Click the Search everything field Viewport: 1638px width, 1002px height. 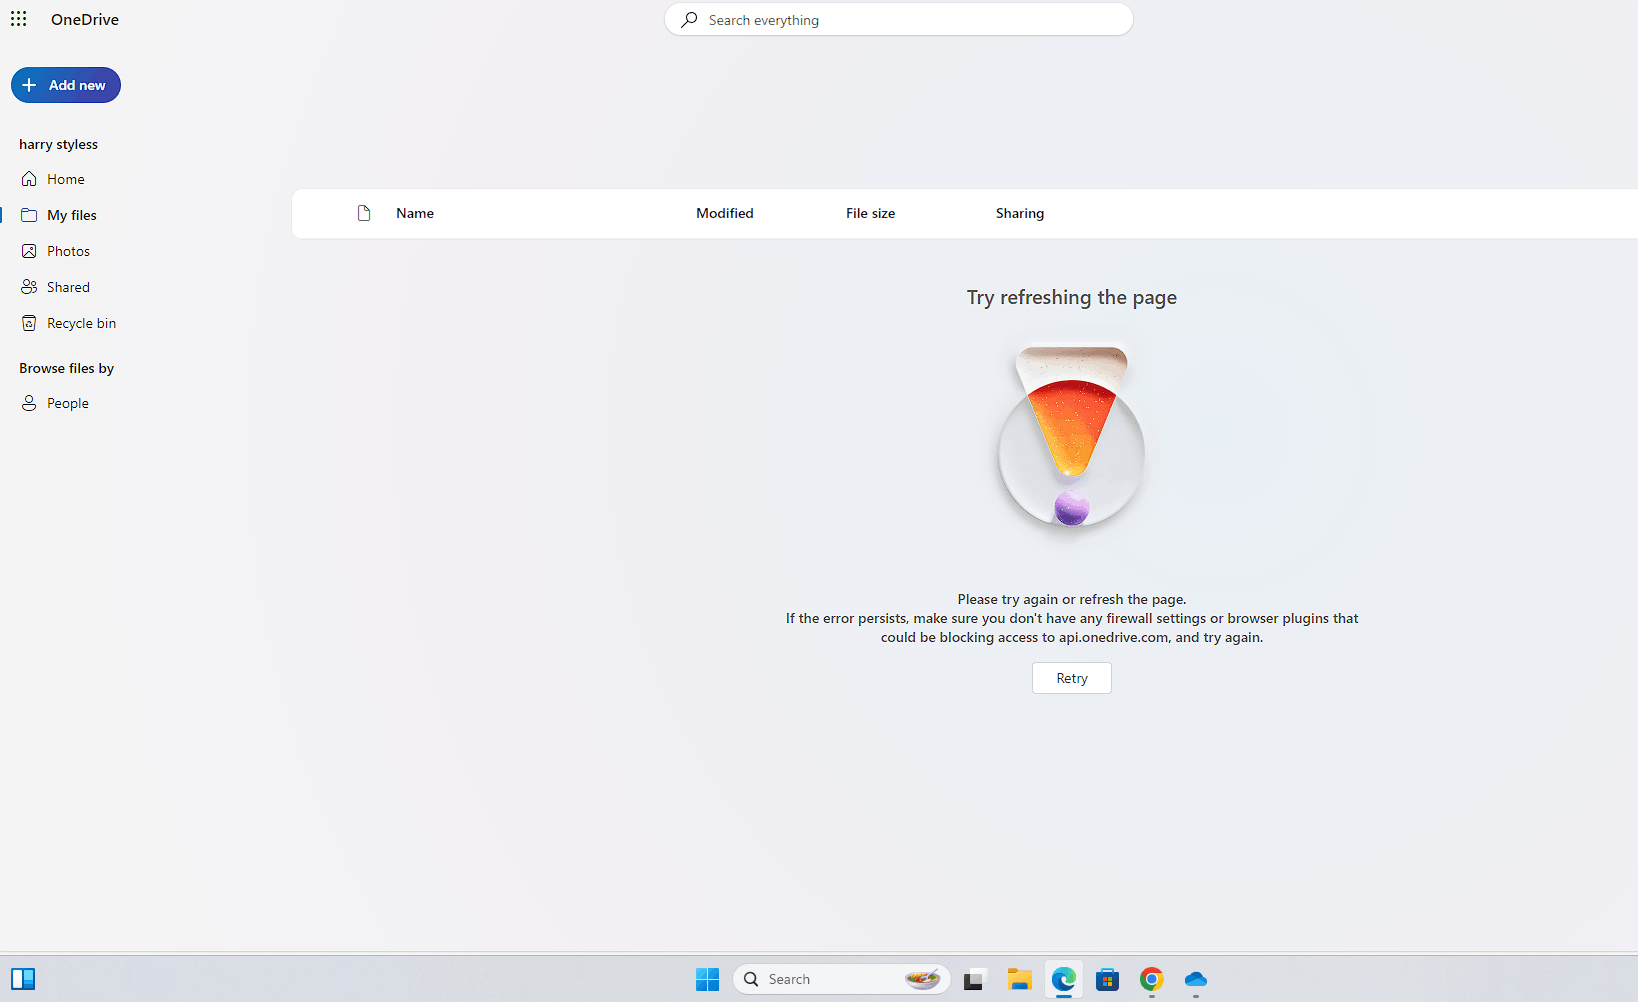(898, 20)
